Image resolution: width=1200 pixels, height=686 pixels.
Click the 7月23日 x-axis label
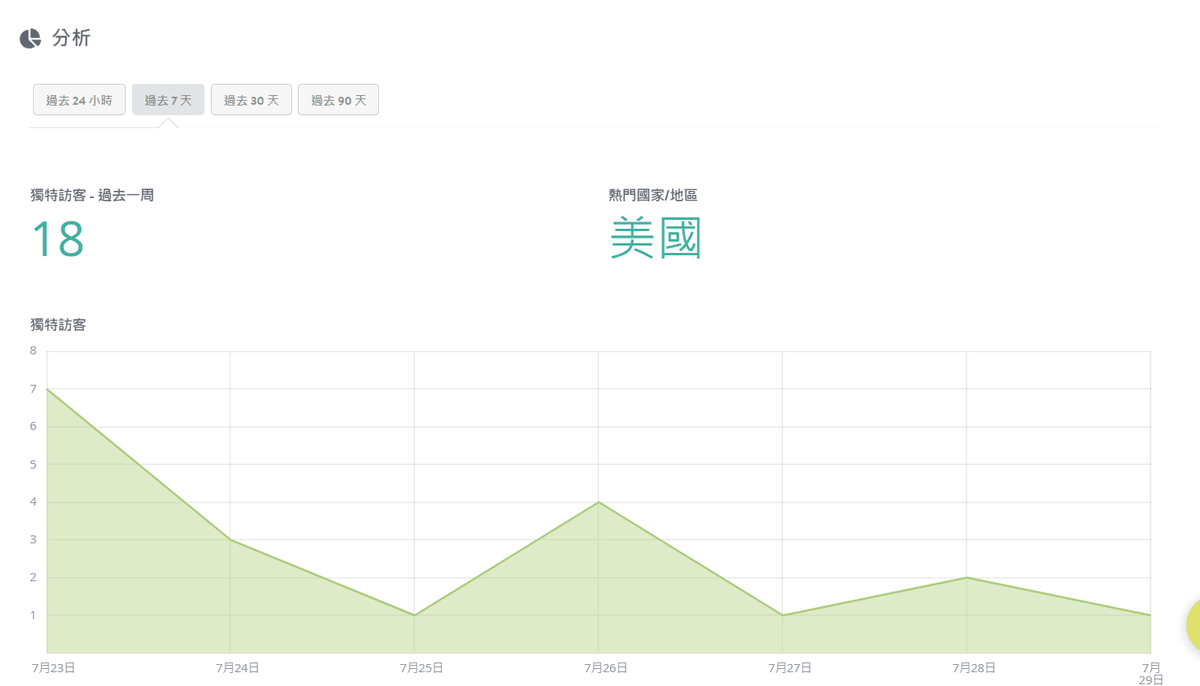tap(53, 667)
